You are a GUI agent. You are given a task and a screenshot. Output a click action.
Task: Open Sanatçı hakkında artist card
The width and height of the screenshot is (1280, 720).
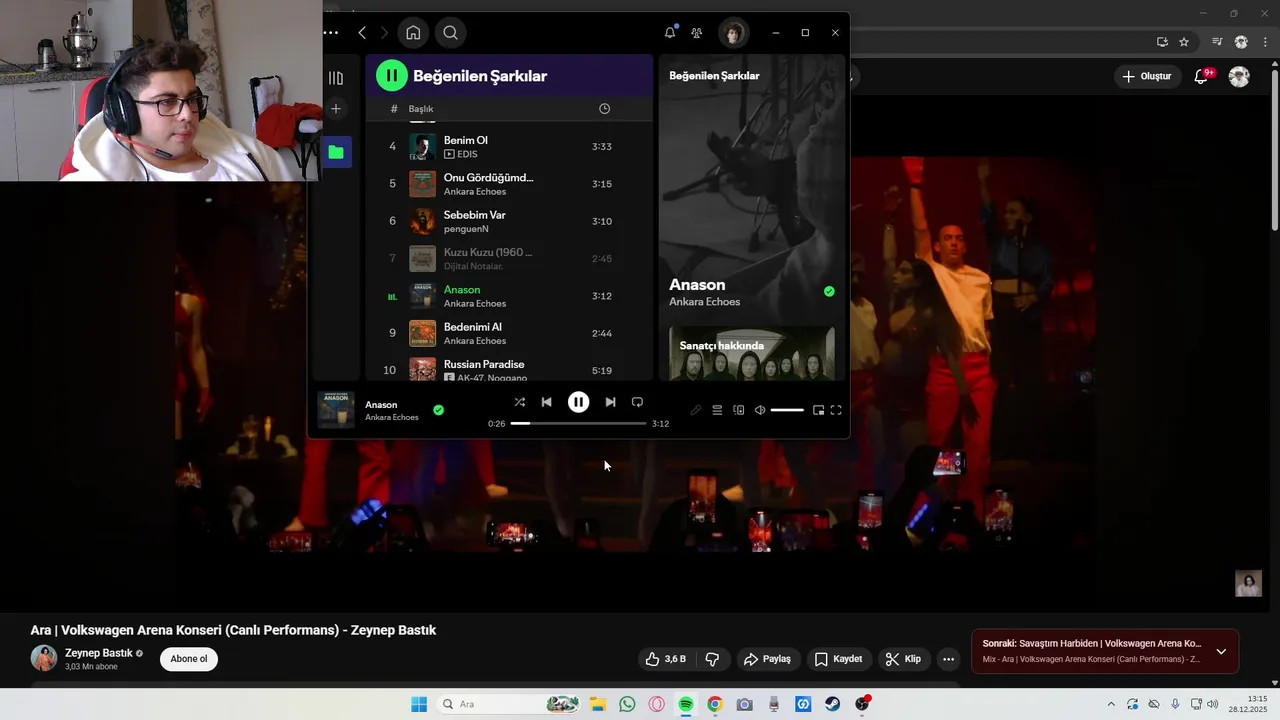[x=752, y=353]
